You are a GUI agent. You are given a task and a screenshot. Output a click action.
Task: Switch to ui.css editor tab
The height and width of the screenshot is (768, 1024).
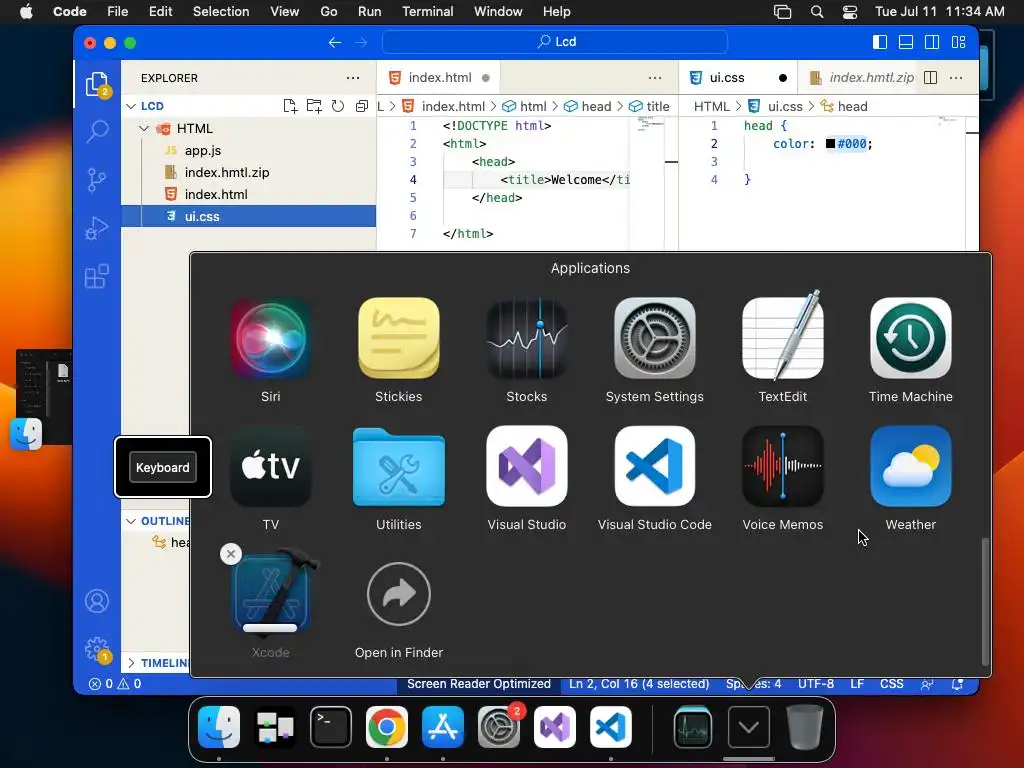(739, 78)
